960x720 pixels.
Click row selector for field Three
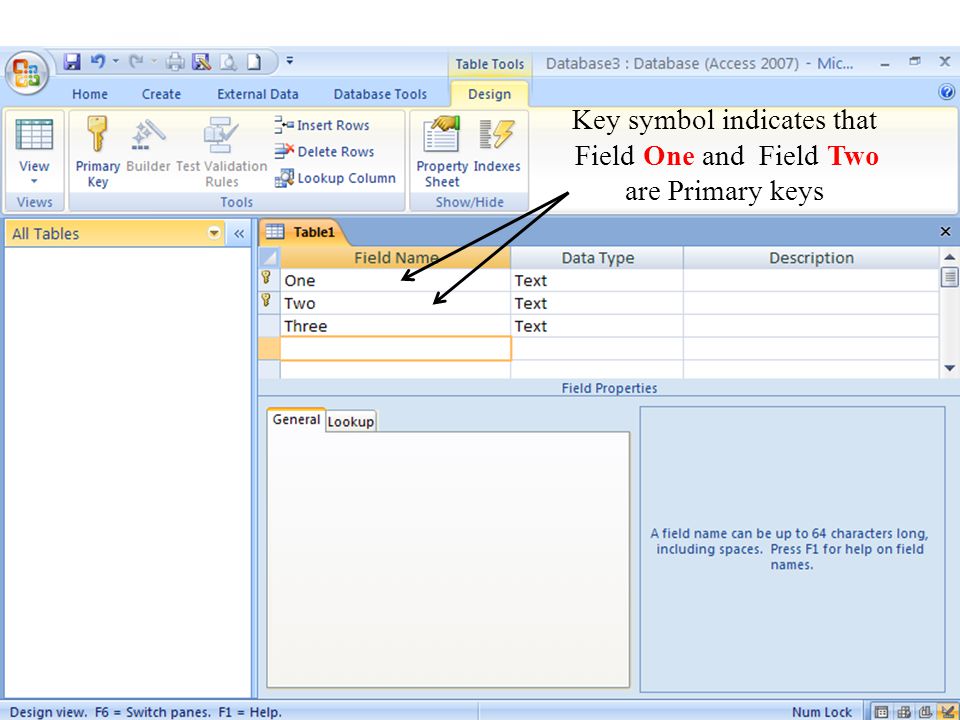(x=269, y=325)
